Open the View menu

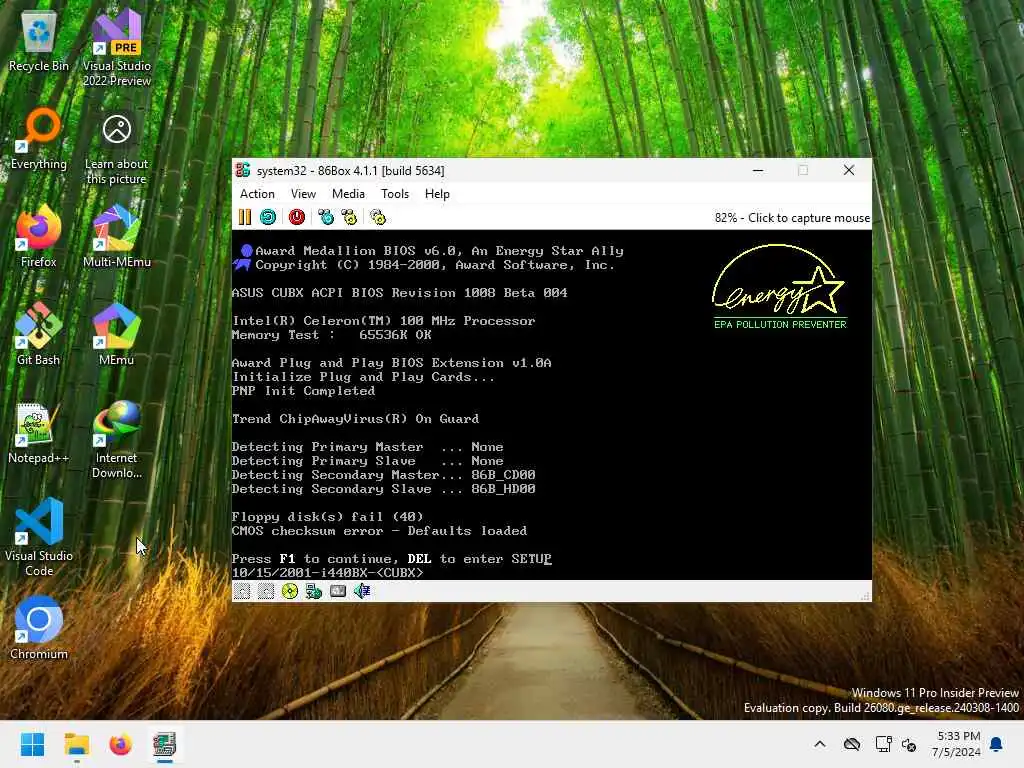[x=303, y=194]
